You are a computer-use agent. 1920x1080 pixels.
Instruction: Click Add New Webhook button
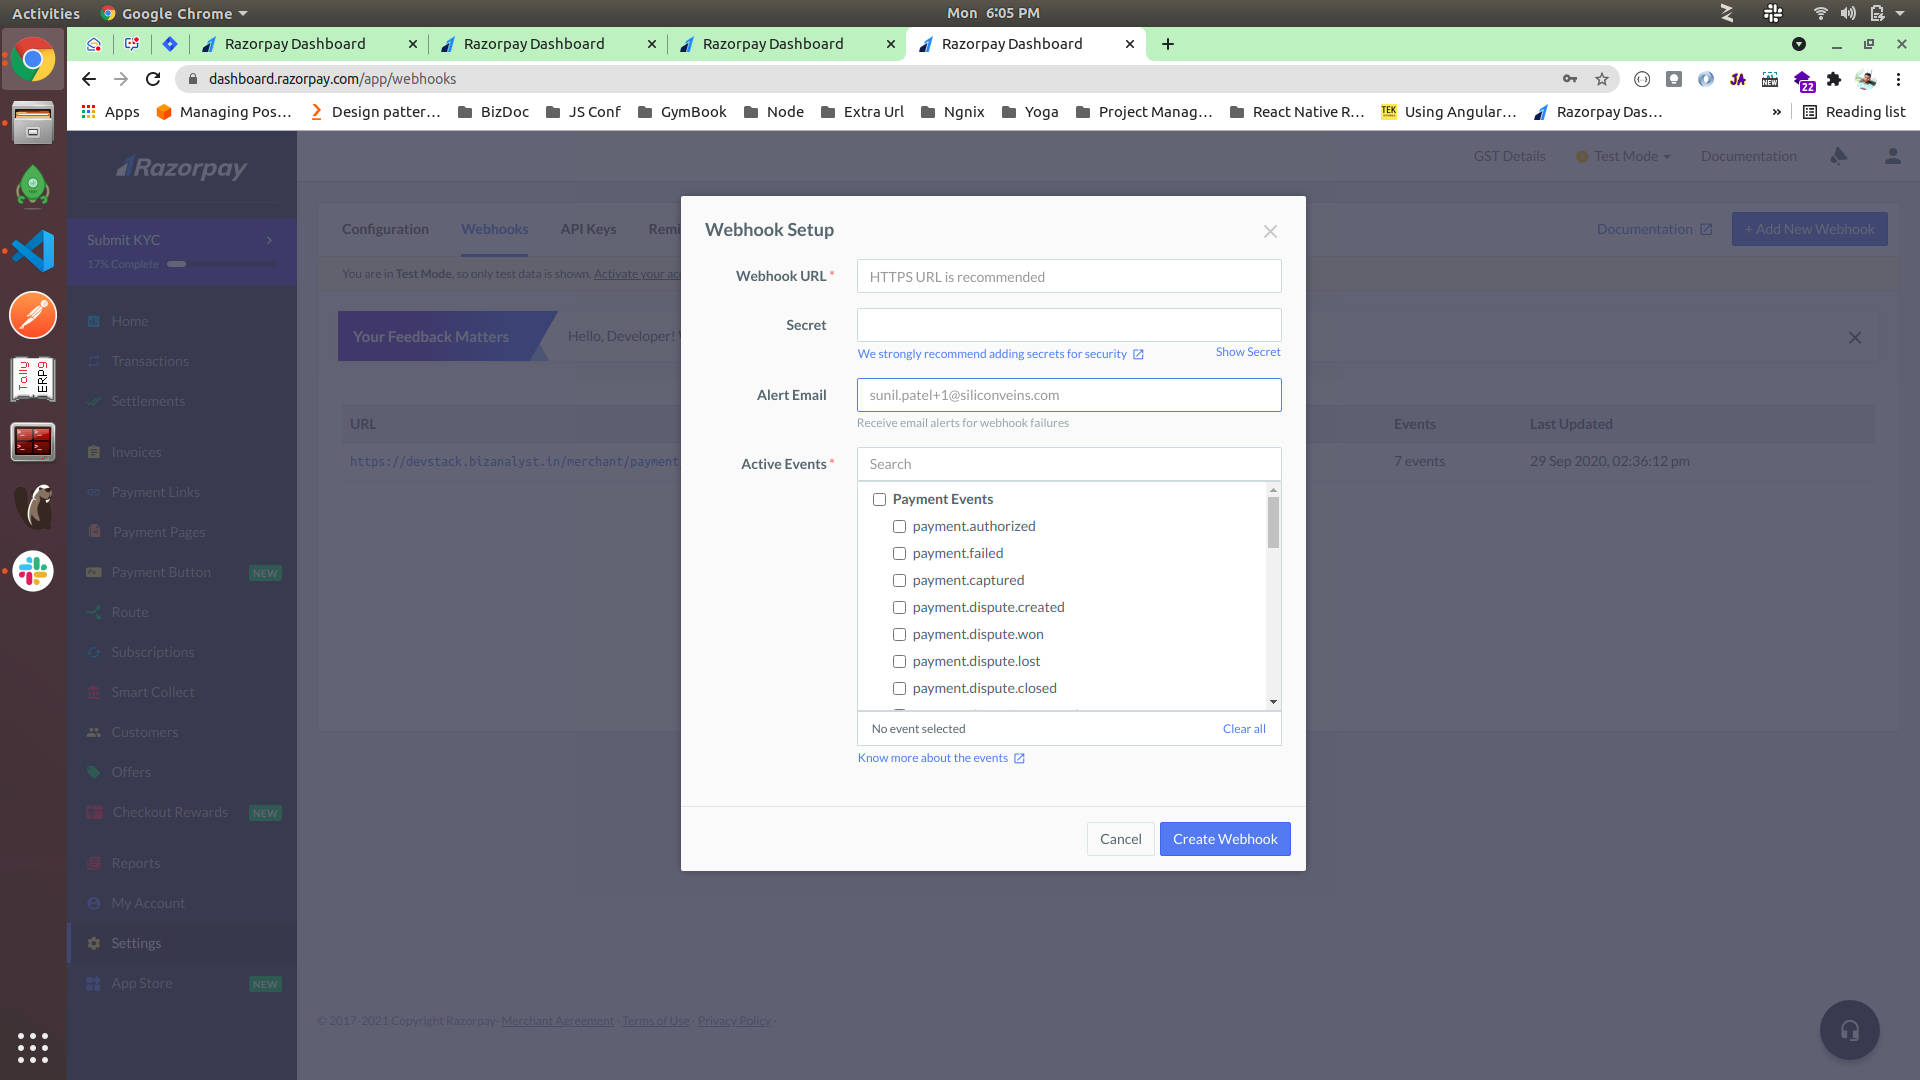(x=1809, y=229)
